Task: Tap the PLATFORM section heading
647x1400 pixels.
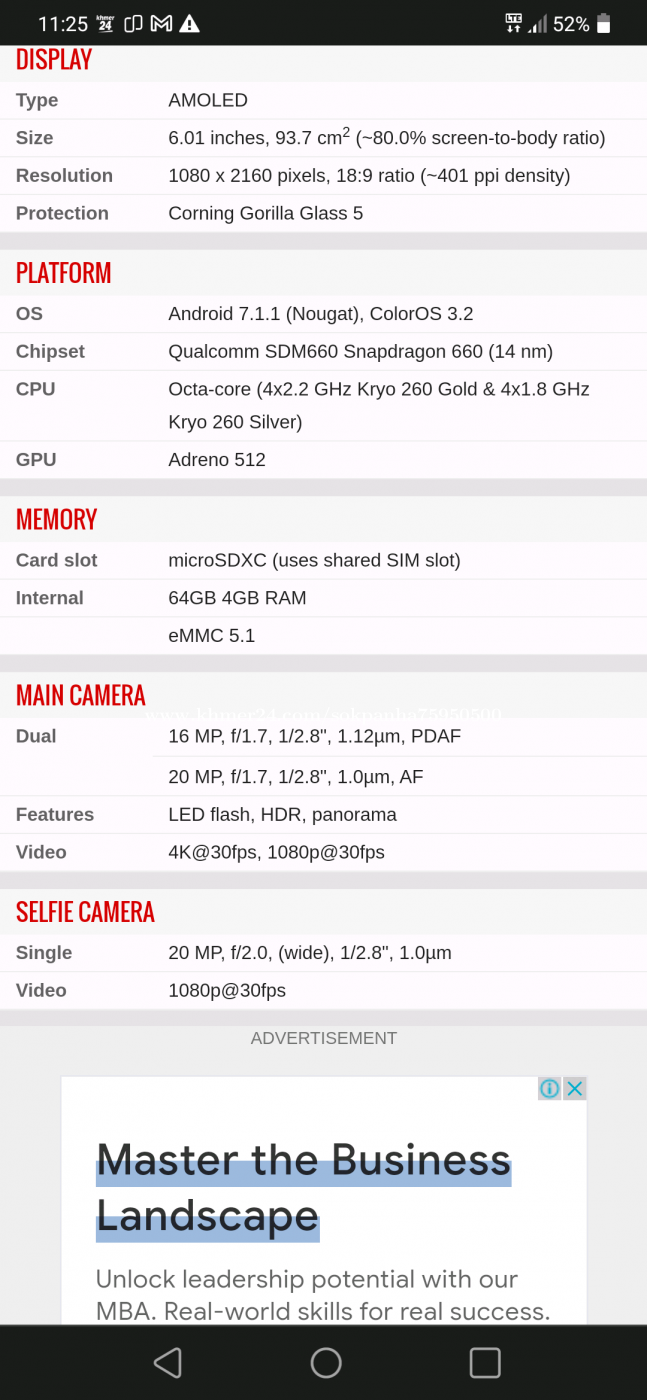Action: click(x=63, y=272)
